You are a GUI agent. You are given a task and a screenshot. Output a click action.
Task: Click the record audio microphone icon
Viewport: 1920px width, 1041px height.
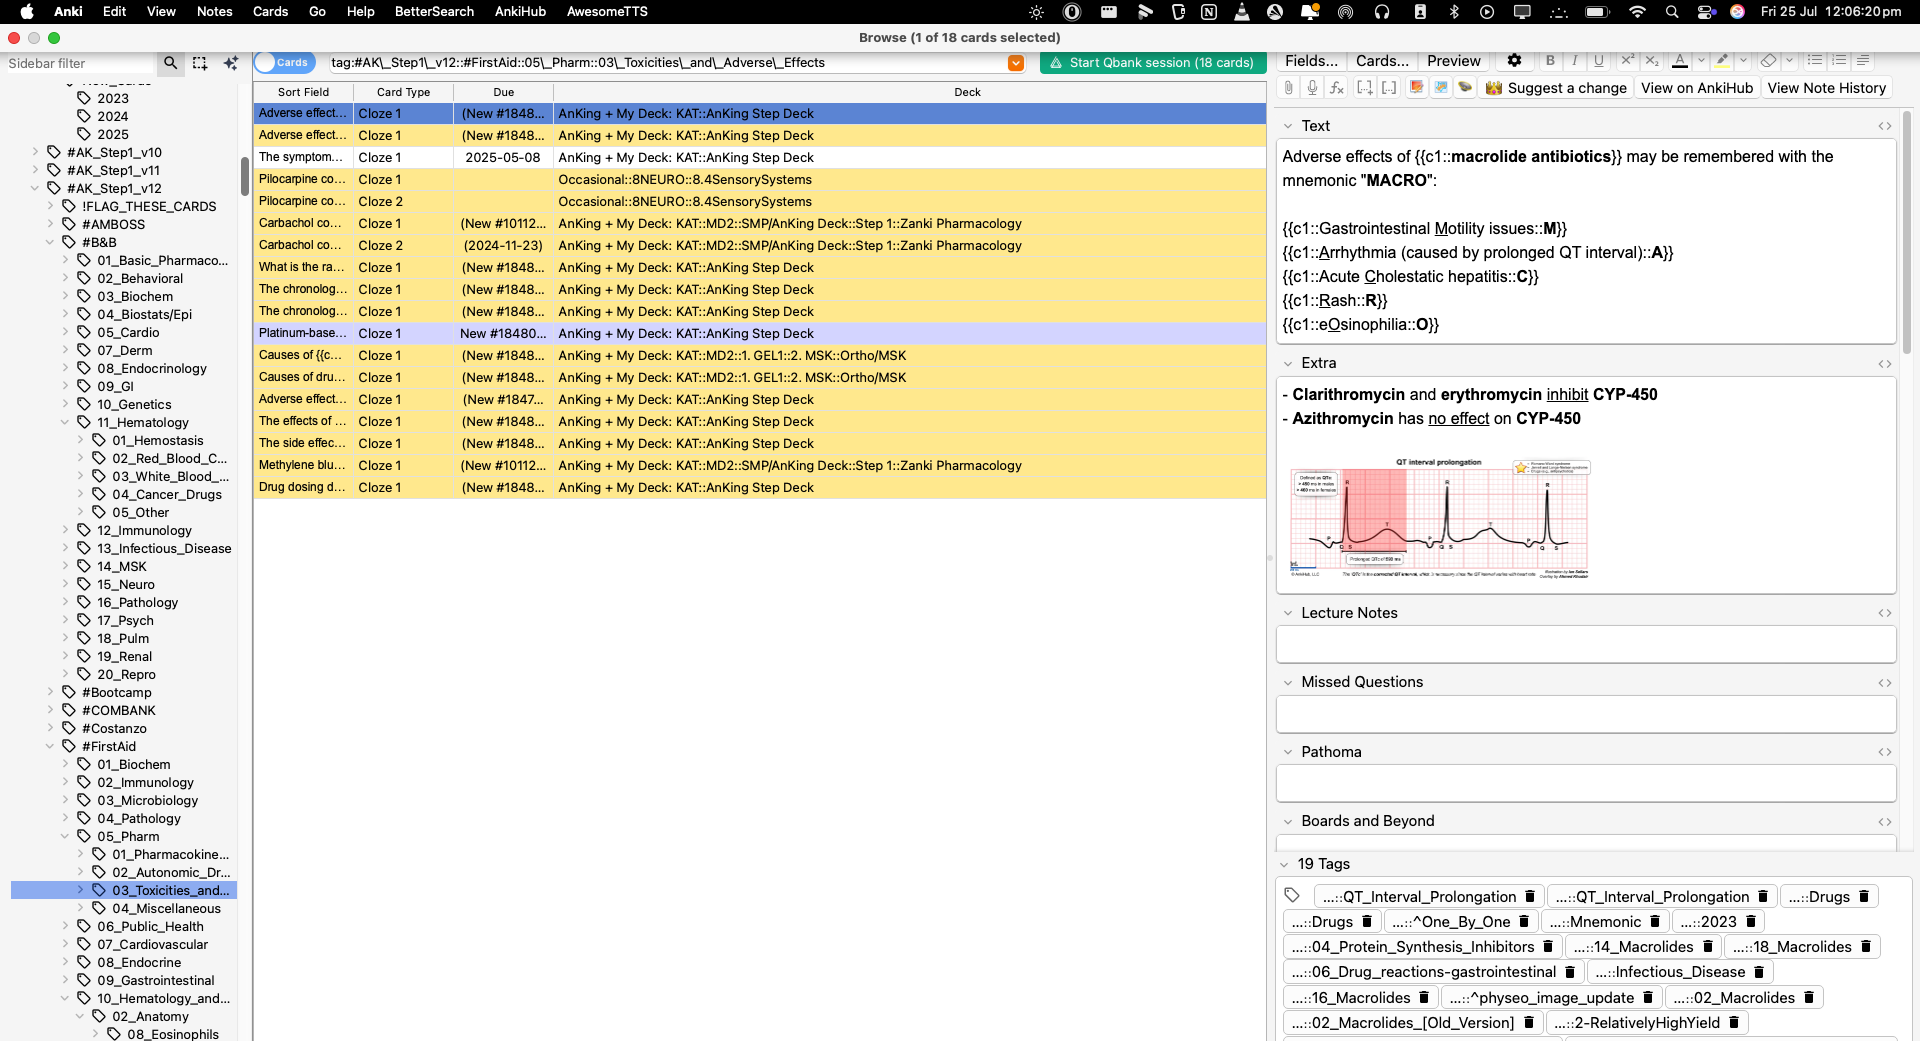click(1312, 88)
